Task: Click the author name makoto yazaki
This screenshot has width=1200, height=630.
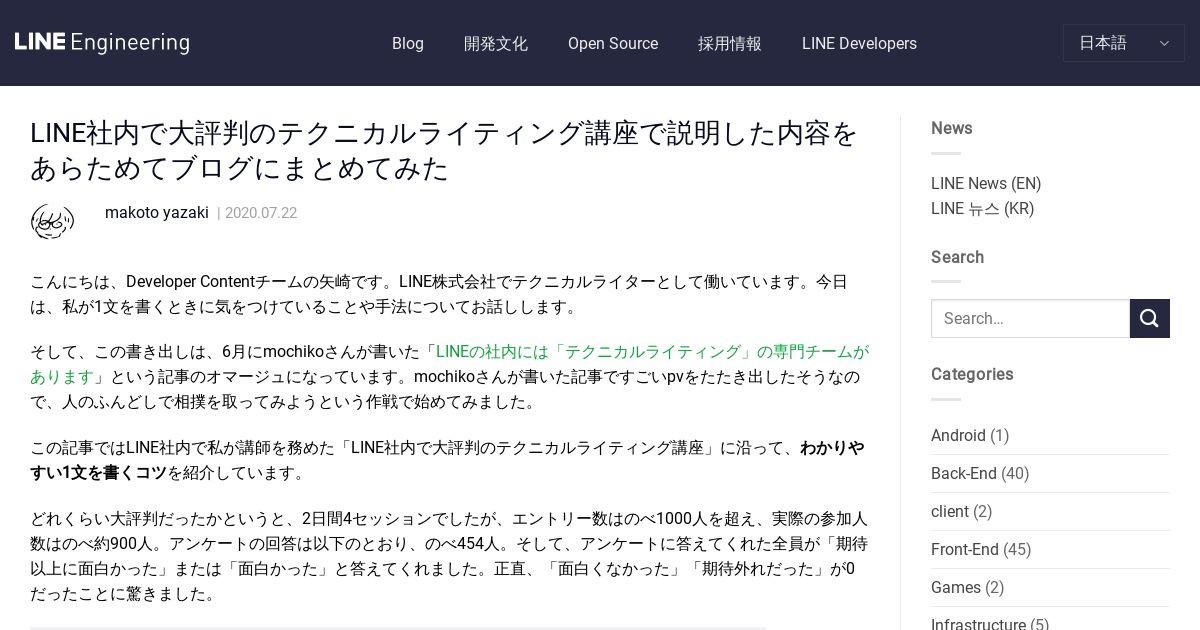Action: coord(157,212)
